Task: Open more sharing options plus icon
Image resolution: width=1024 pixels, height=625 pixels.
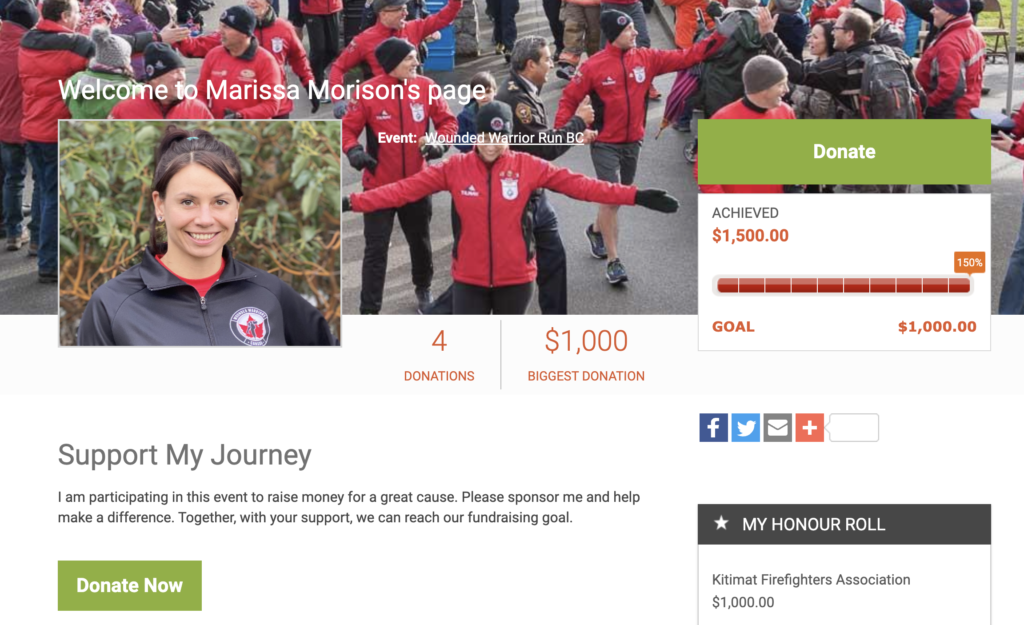Action: point(809,428)
